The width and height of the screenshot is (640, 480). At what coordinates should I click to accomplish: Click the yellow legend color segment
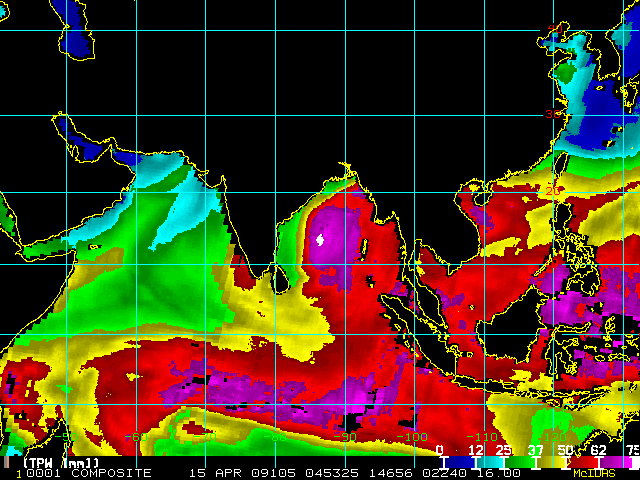550,462
